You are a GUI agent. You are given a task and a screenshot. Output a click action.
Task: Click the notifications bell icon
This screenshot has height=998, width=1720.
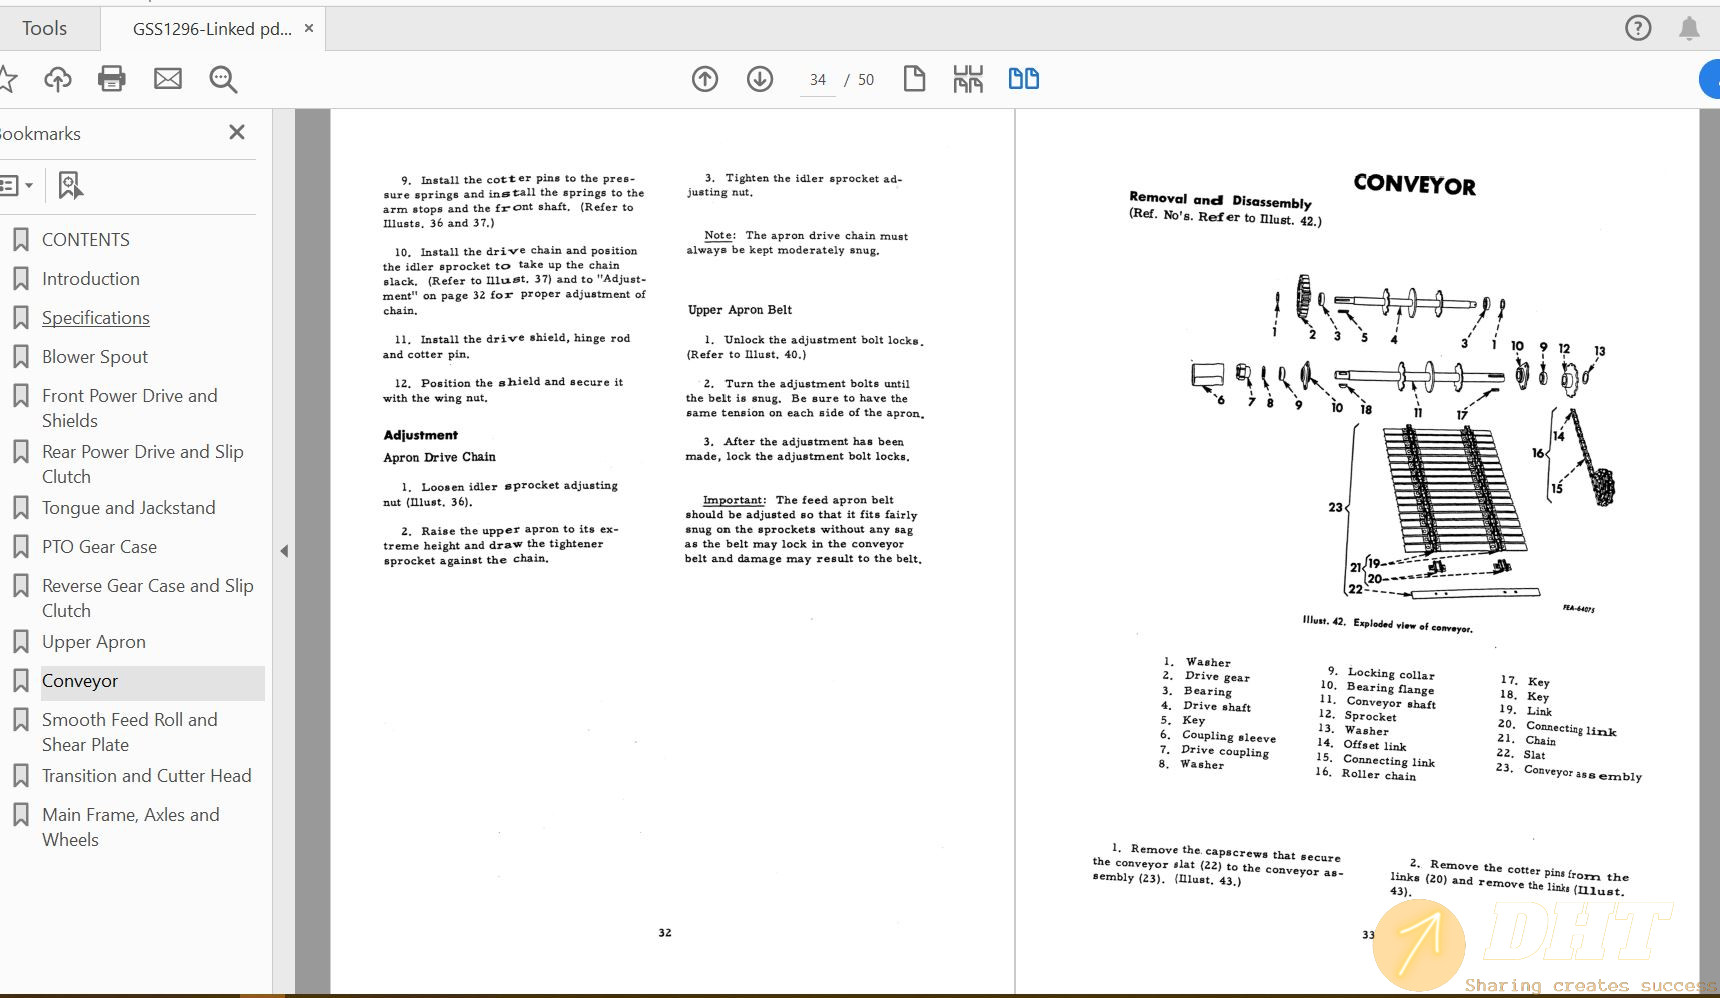[1689, 28]
